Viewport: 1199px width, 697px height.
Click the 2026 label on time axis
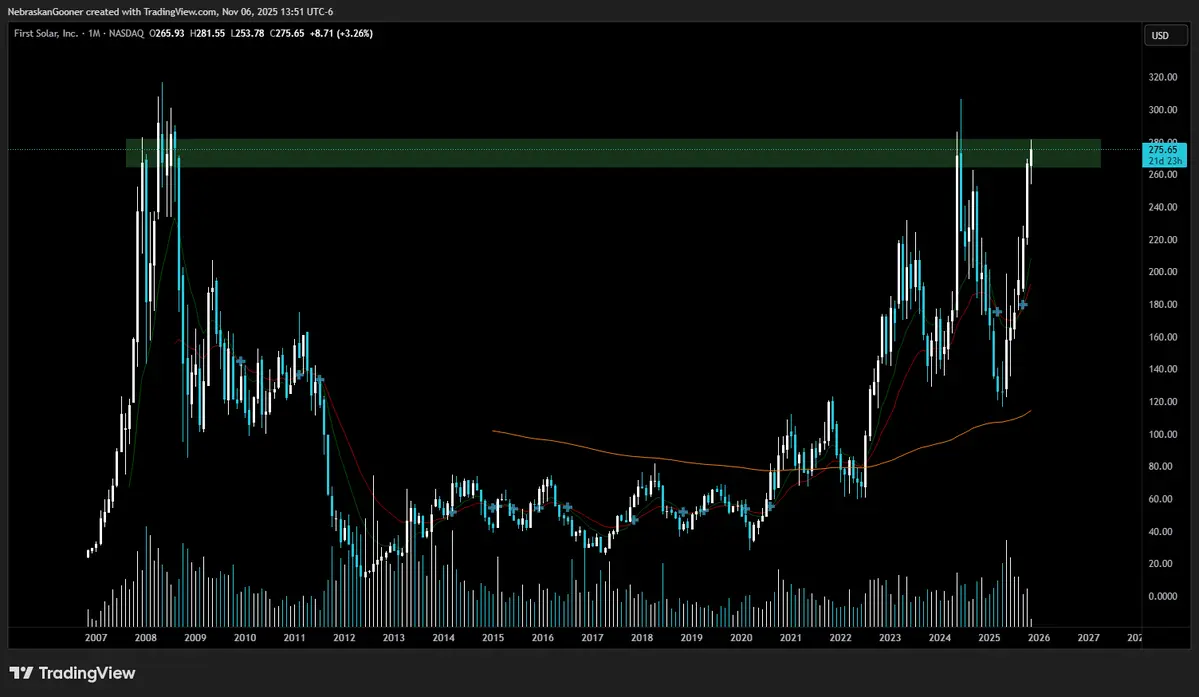pyautogui.click(x=1039, y=637)
